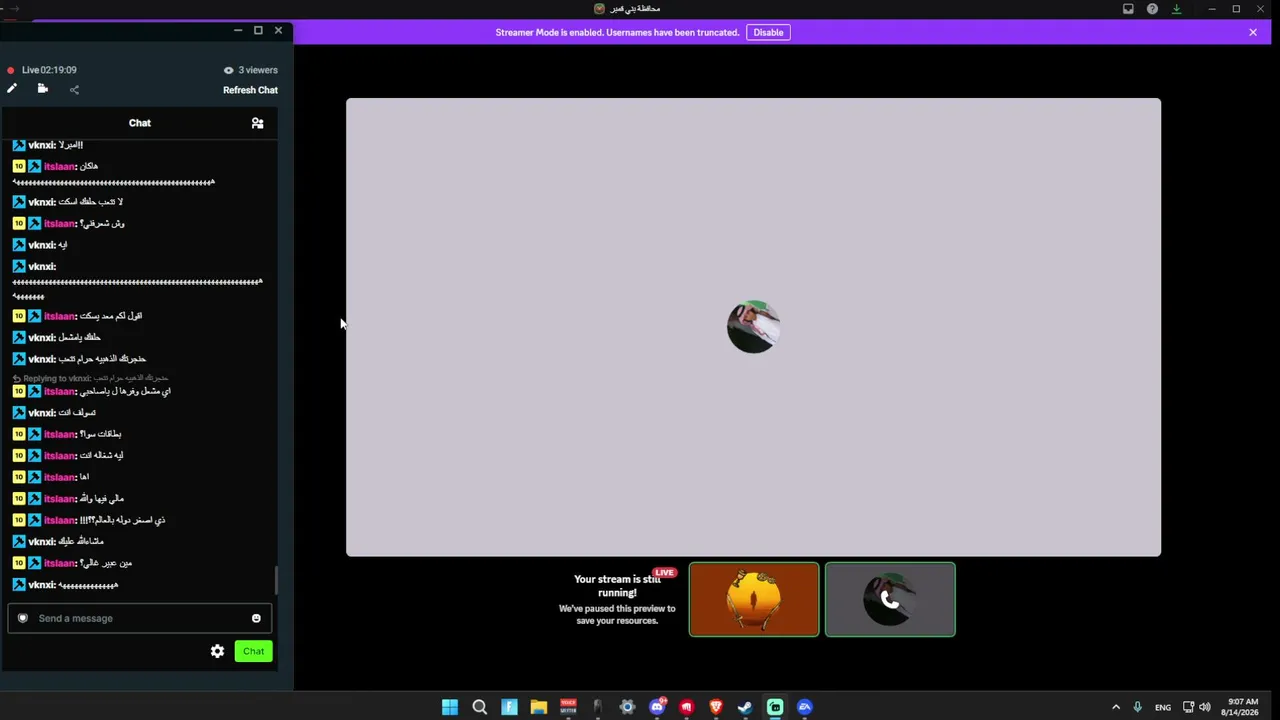Disable Streamer Mode from the banner
This screenshot has height=720, width=1280.
coord(768,32)
